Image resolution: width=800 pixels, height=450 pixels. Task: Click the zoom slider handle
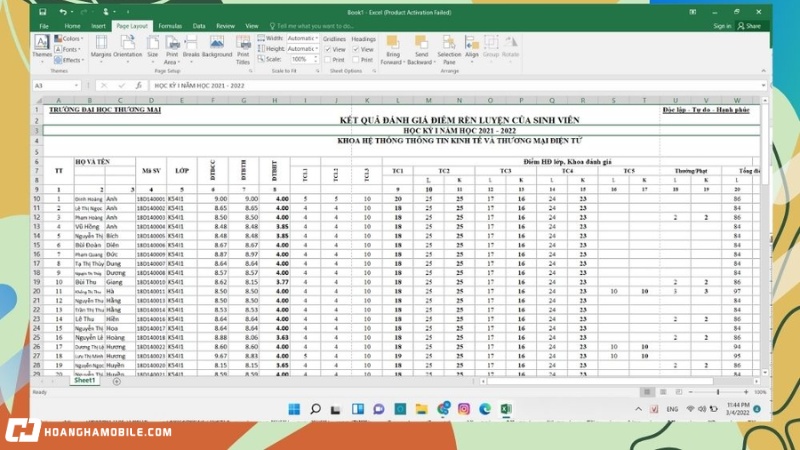click(x=718, y=392)
